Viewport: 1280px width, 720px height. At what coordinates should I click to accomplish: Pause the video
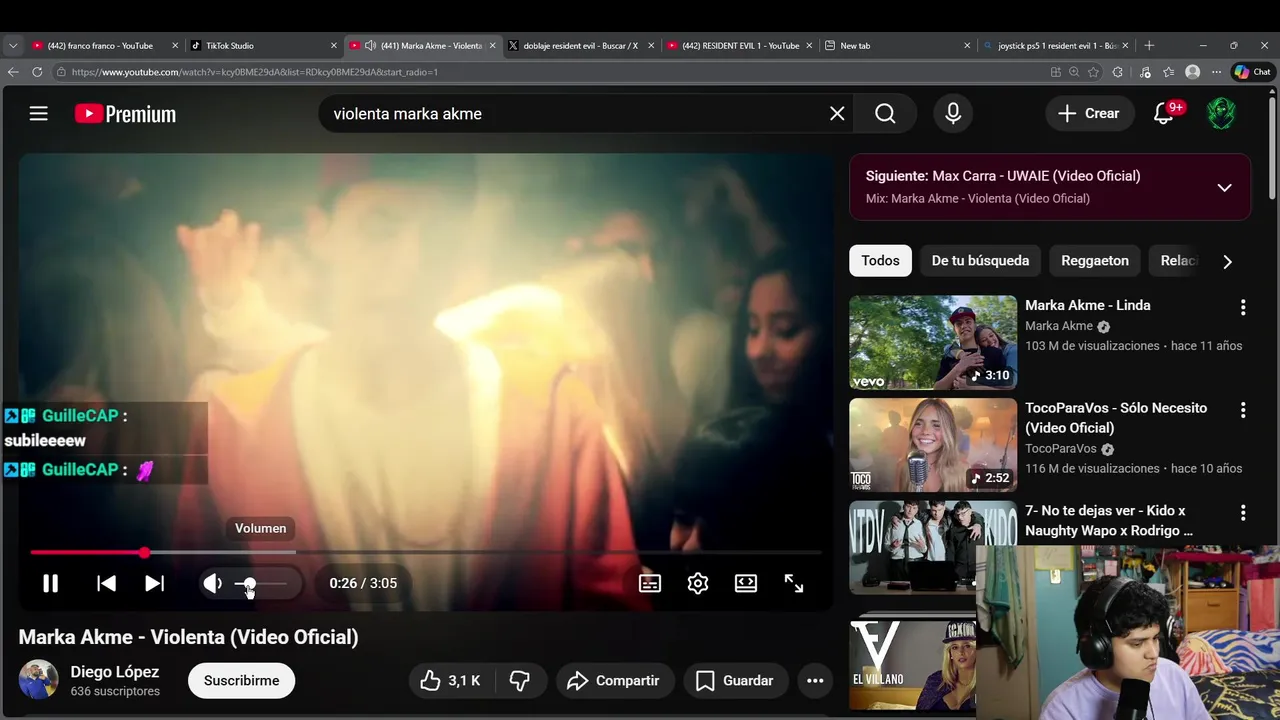click(50, 583)
